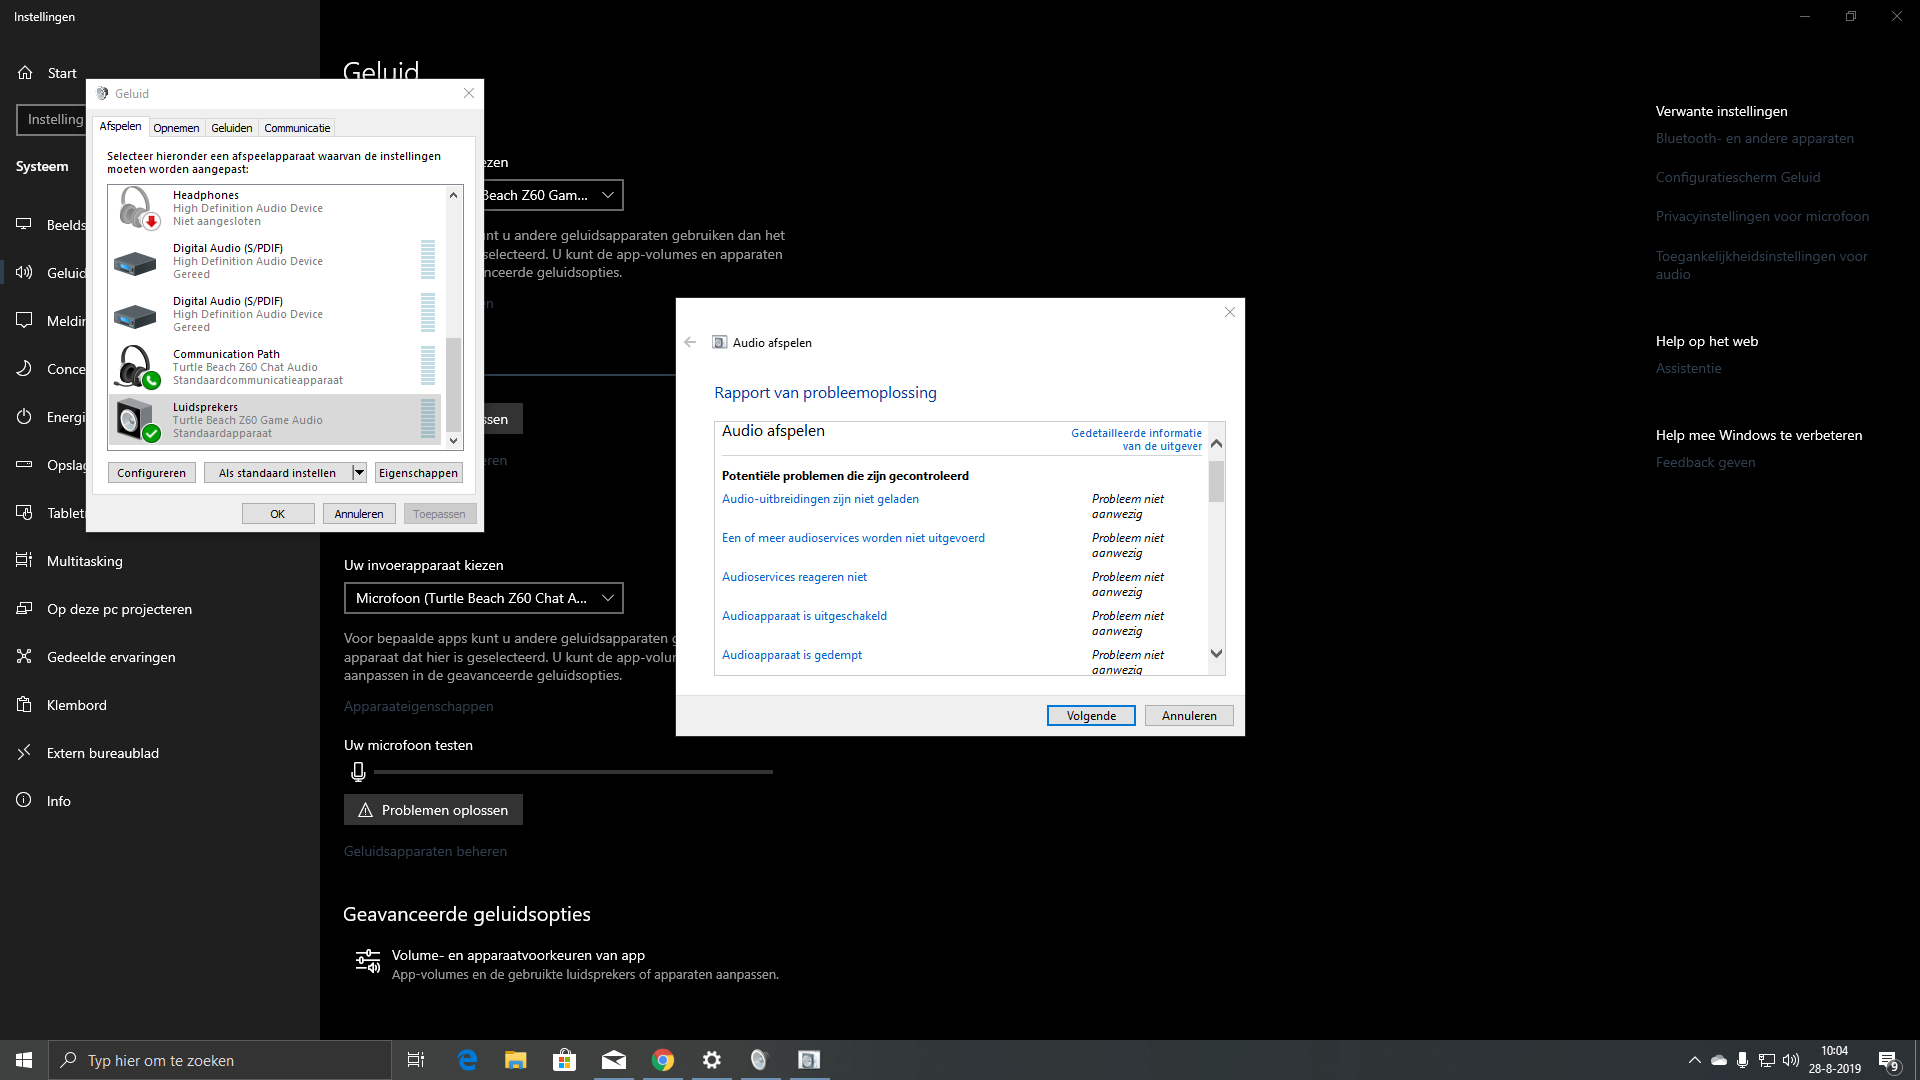Viewport: 1920px width, 1080px height.
Task: Click down arrow of troubleshooter report scrollbar
Action: tap(1216, 654)
